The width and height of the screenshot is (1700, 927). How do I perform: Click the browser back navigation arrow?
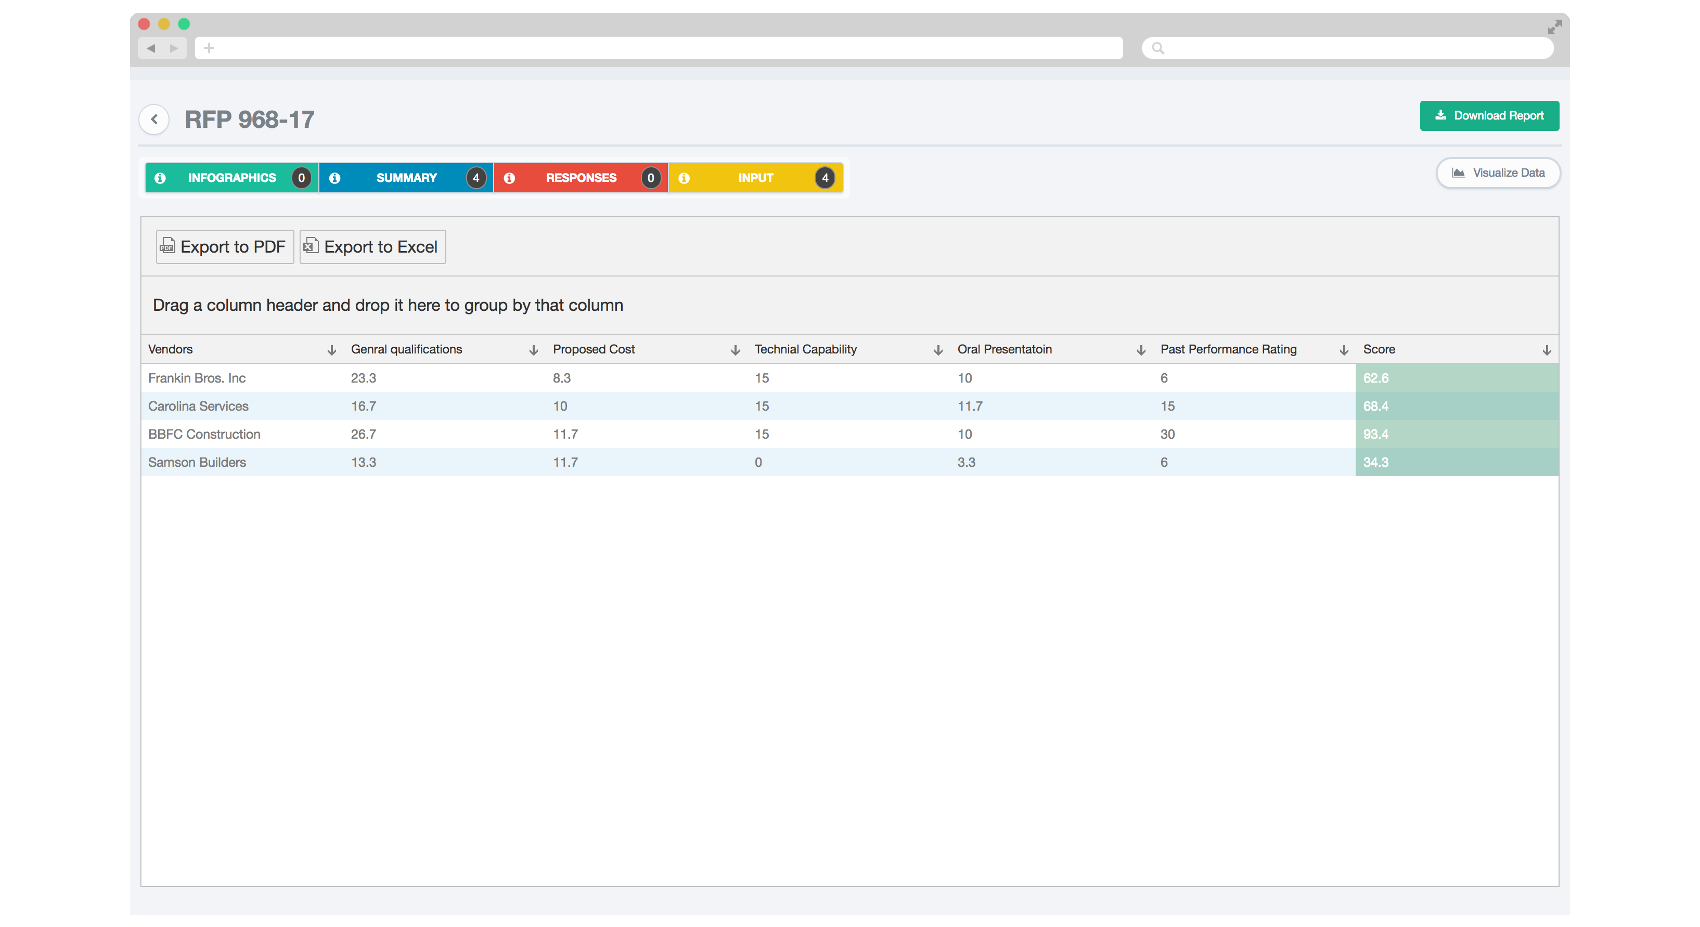tap(151, 48)
